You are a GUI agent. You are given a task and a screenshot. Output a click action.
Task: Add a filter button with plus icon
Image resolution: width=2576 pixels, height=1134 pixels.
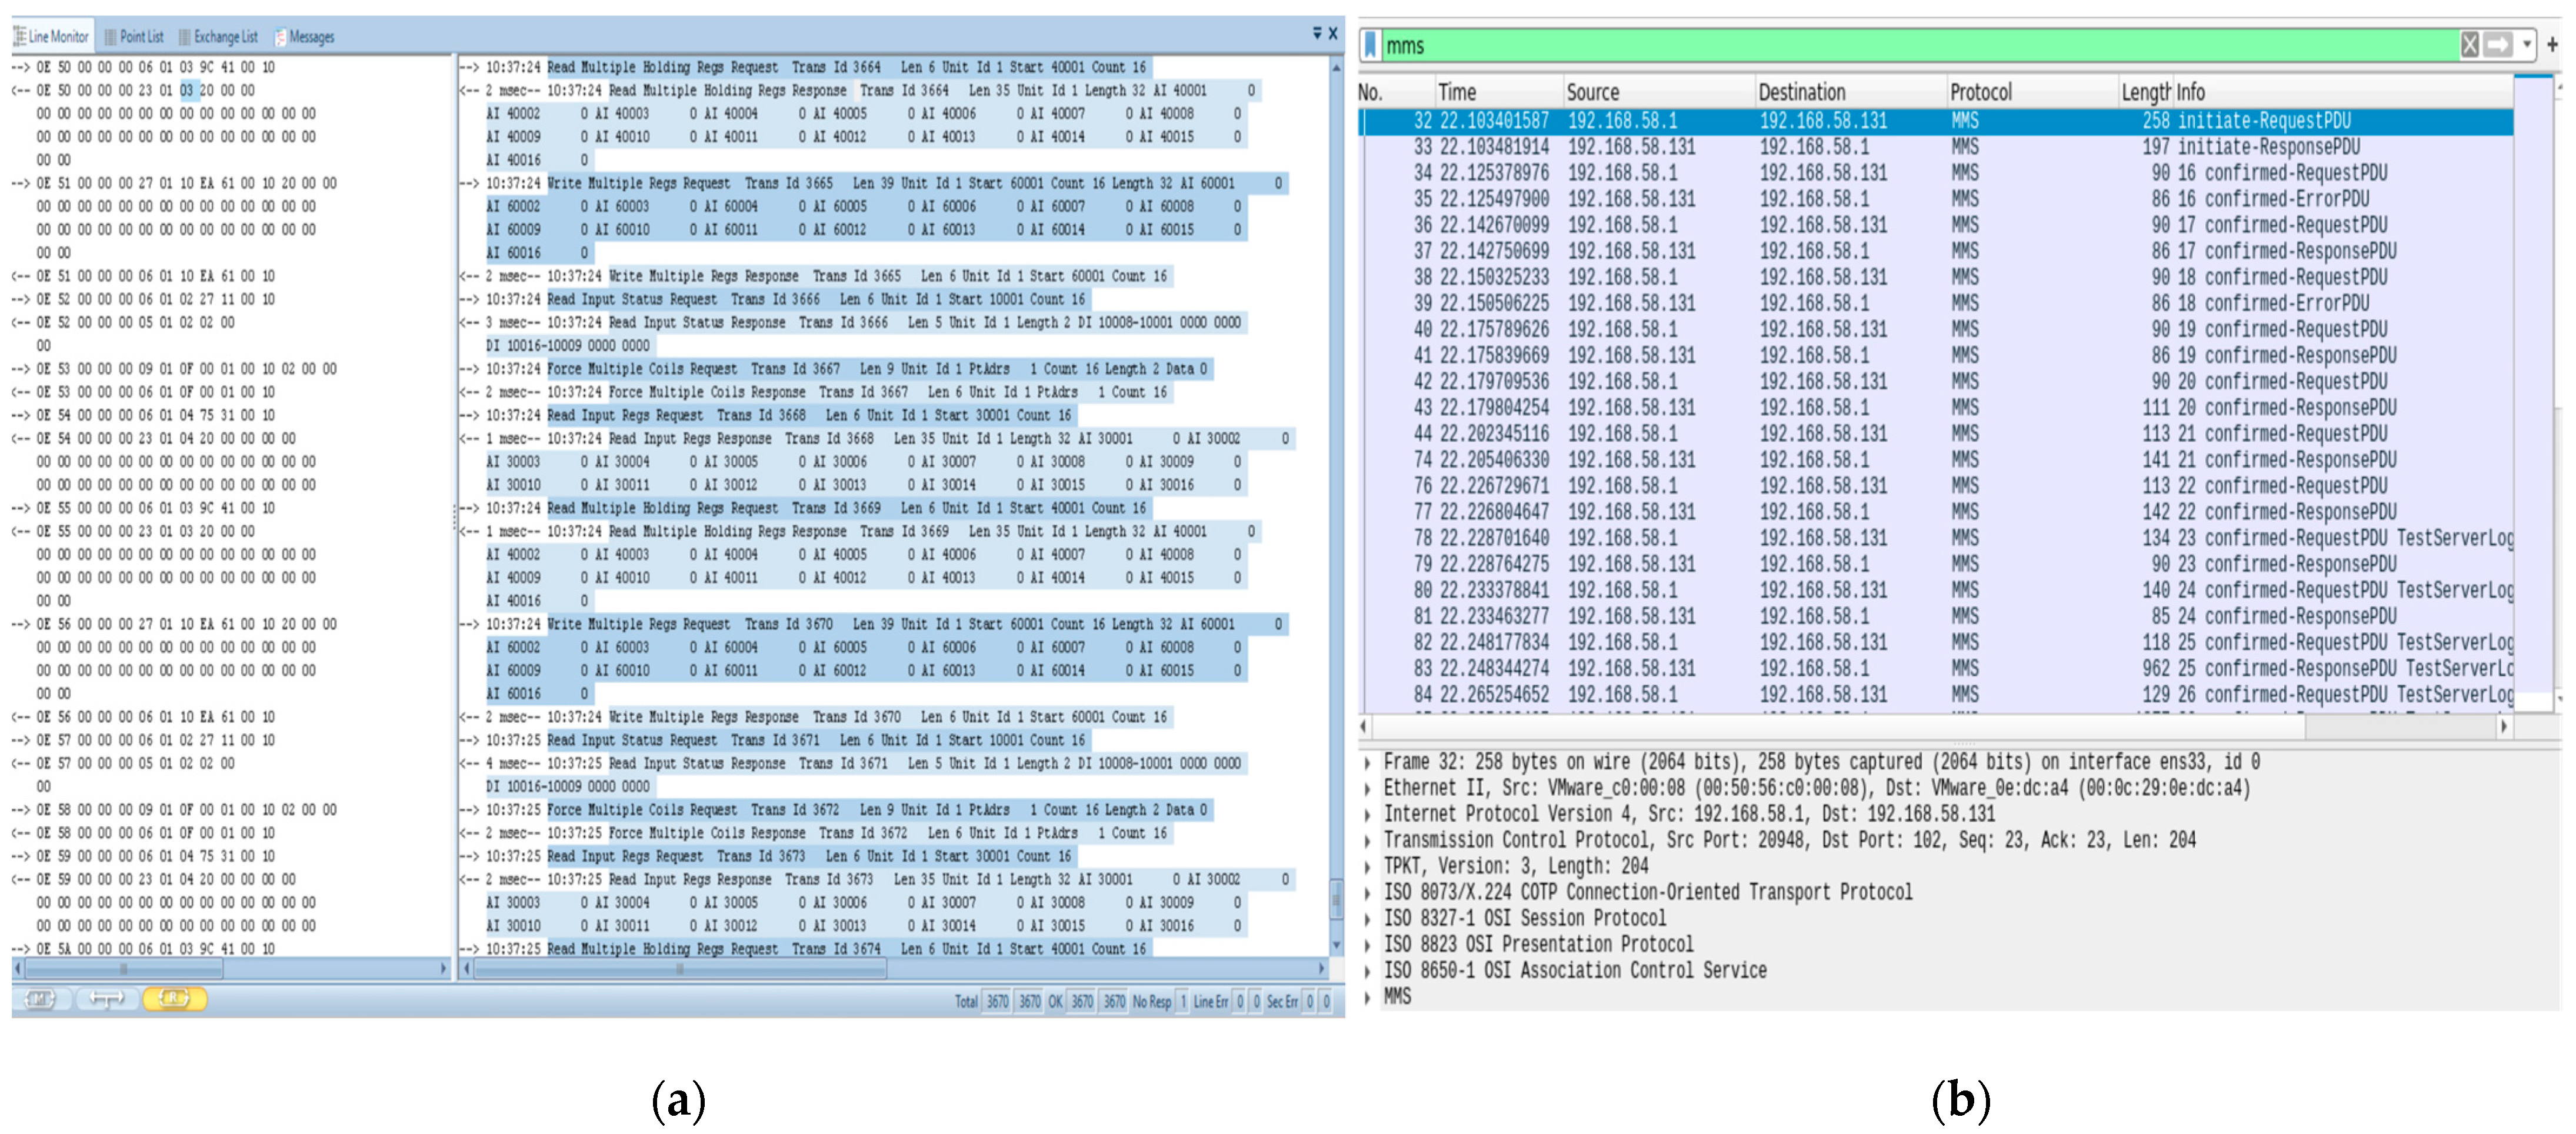point(2552,45)
